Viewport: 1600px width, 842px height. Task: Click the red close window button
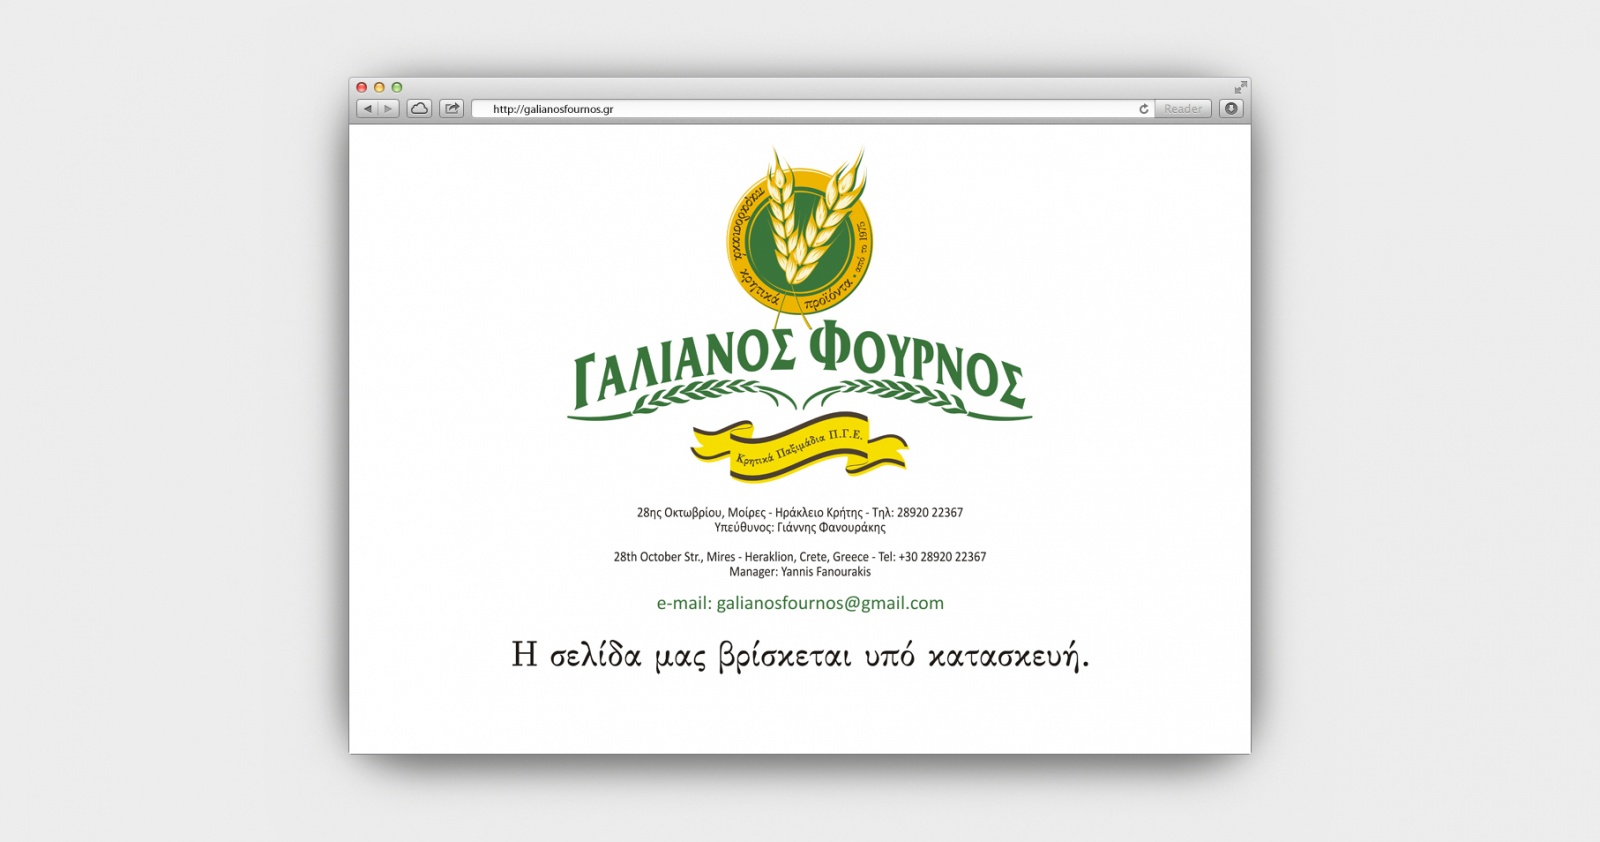[x=362, y=87]
